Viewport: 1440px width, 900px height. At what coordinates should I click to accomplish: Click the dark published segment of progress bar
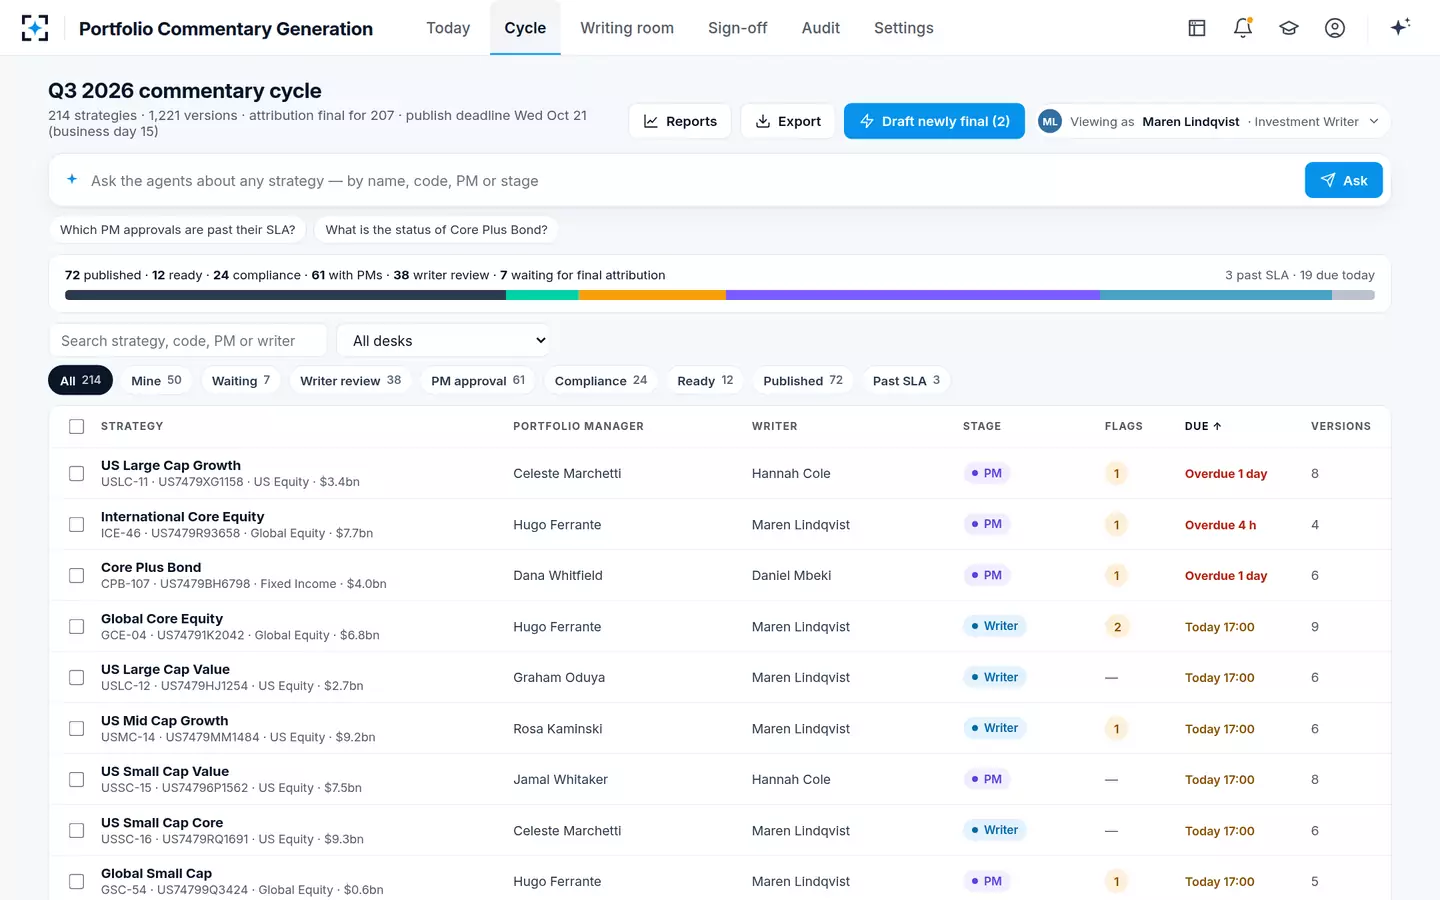point(285,295)
